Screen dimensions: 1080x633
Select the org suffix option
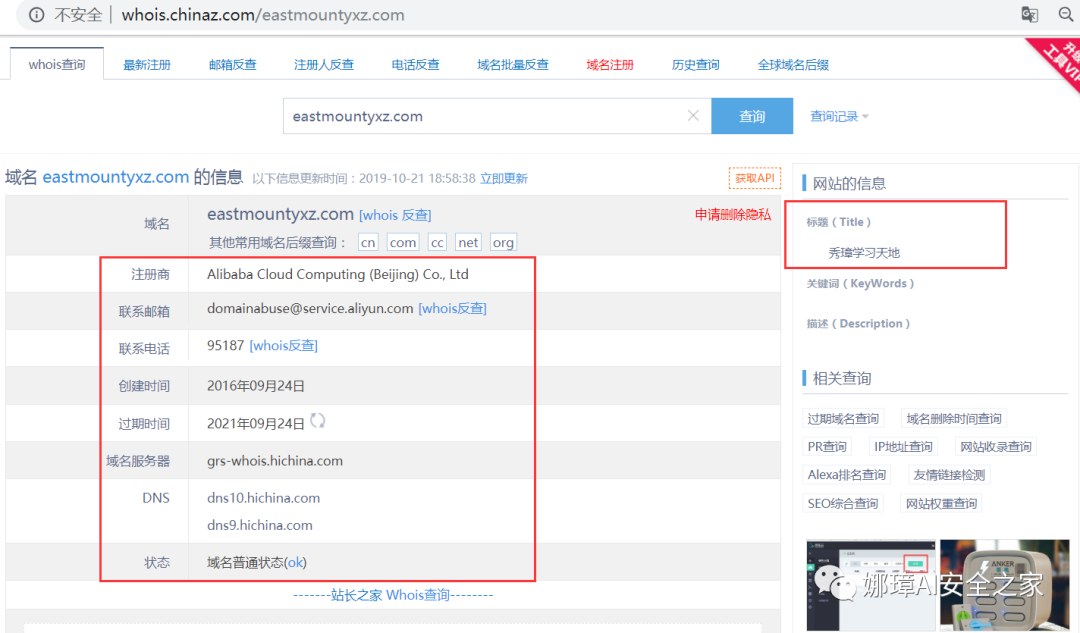[x=503, y=242]
